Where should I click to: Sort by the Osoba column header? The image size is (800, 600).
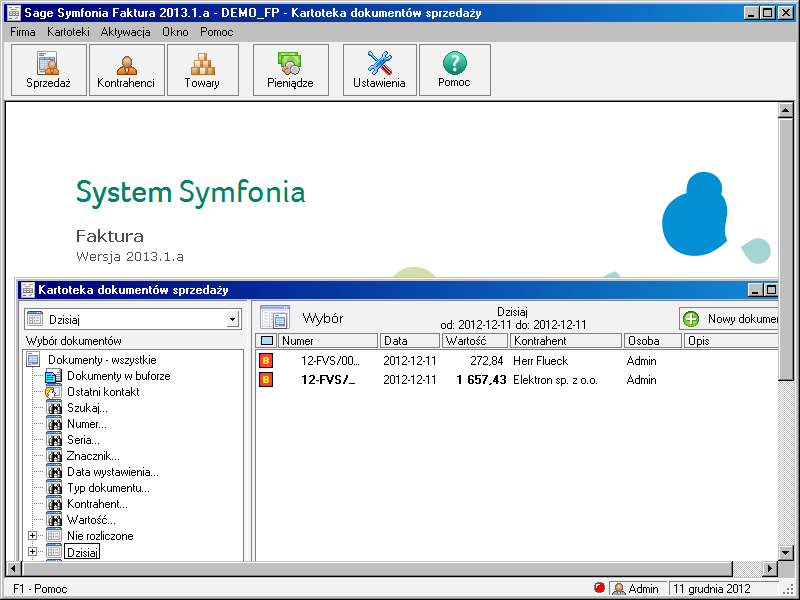(x=653, y=341)
